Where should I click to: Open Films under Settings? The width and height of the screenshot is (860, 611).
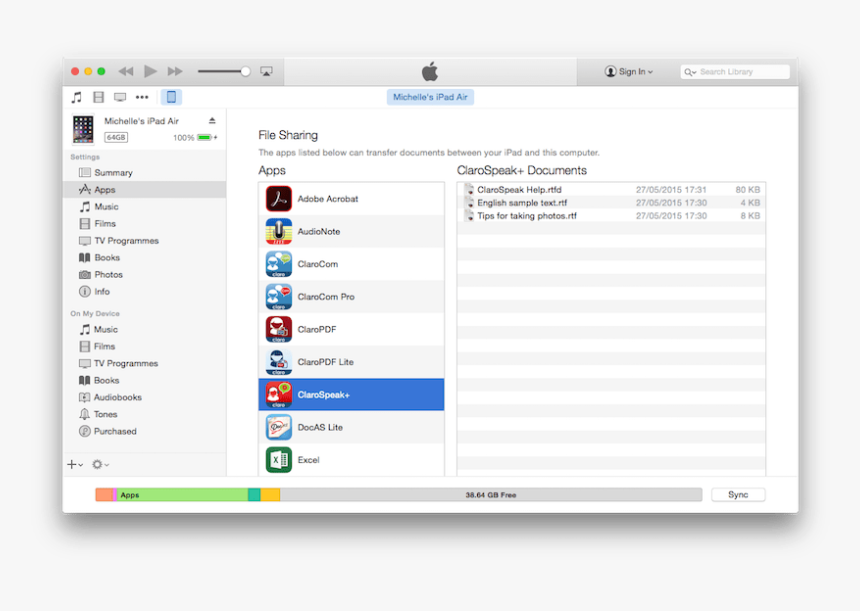point(145,224)
